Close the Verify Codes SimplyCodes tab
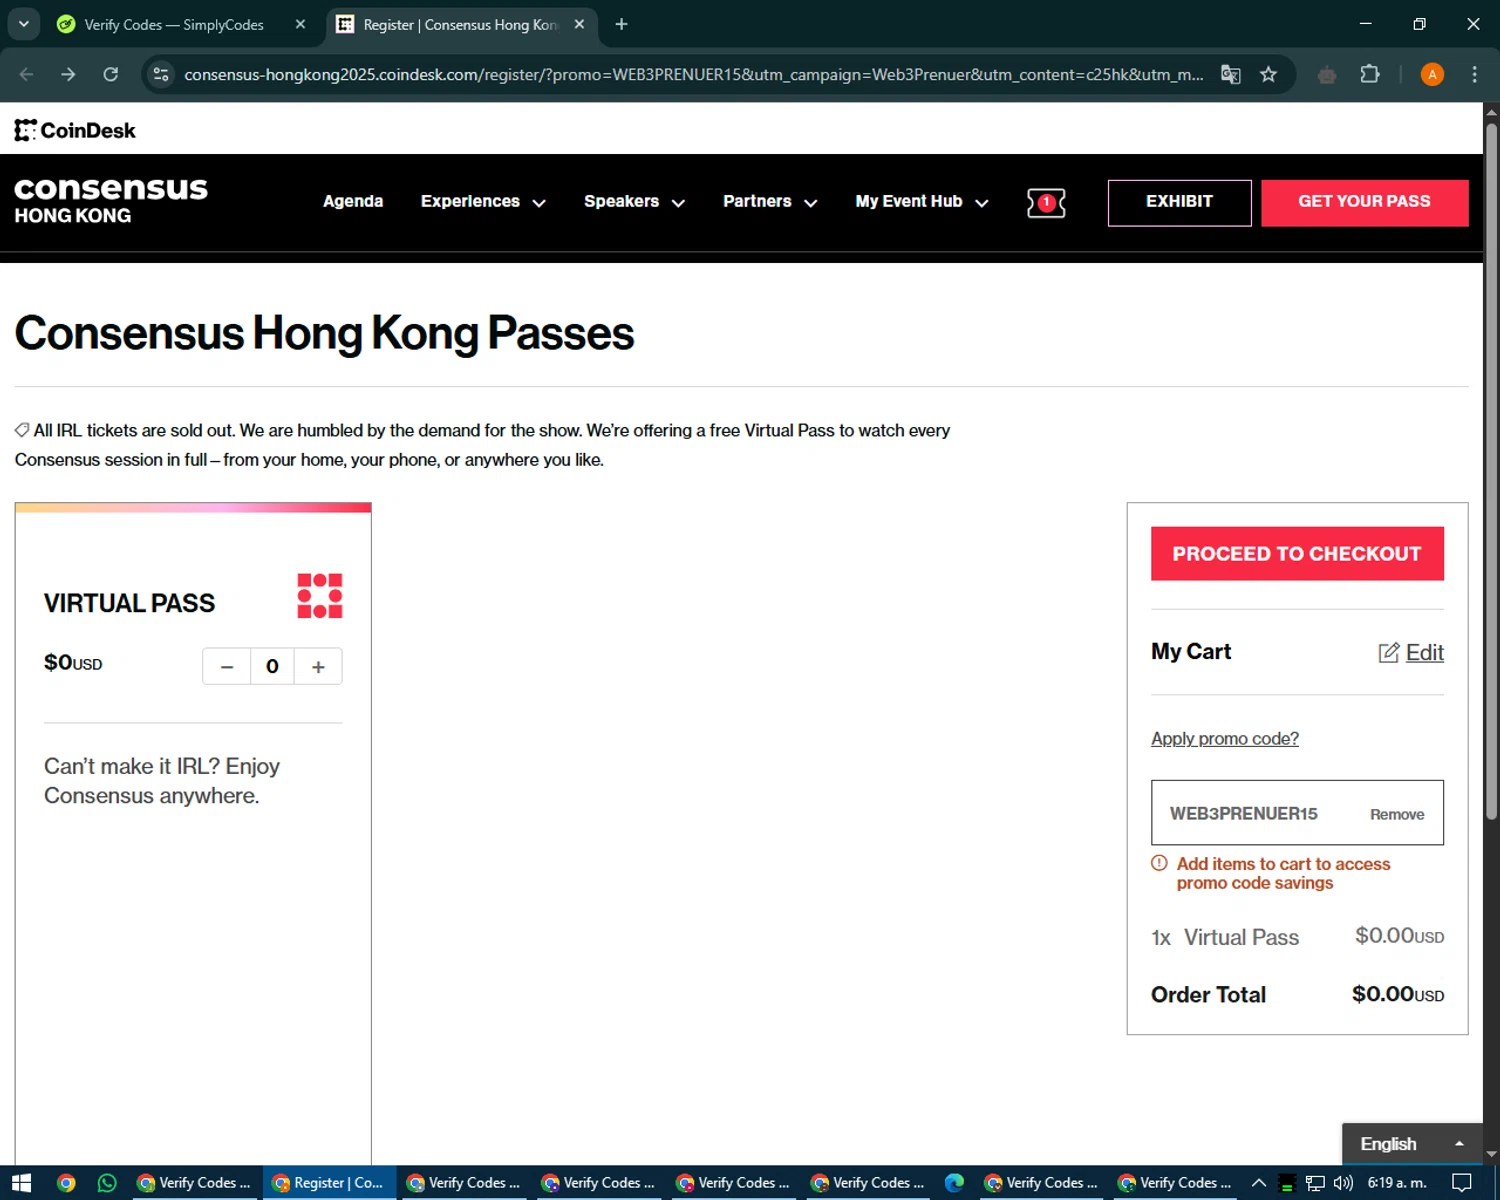 coord(300,24)
